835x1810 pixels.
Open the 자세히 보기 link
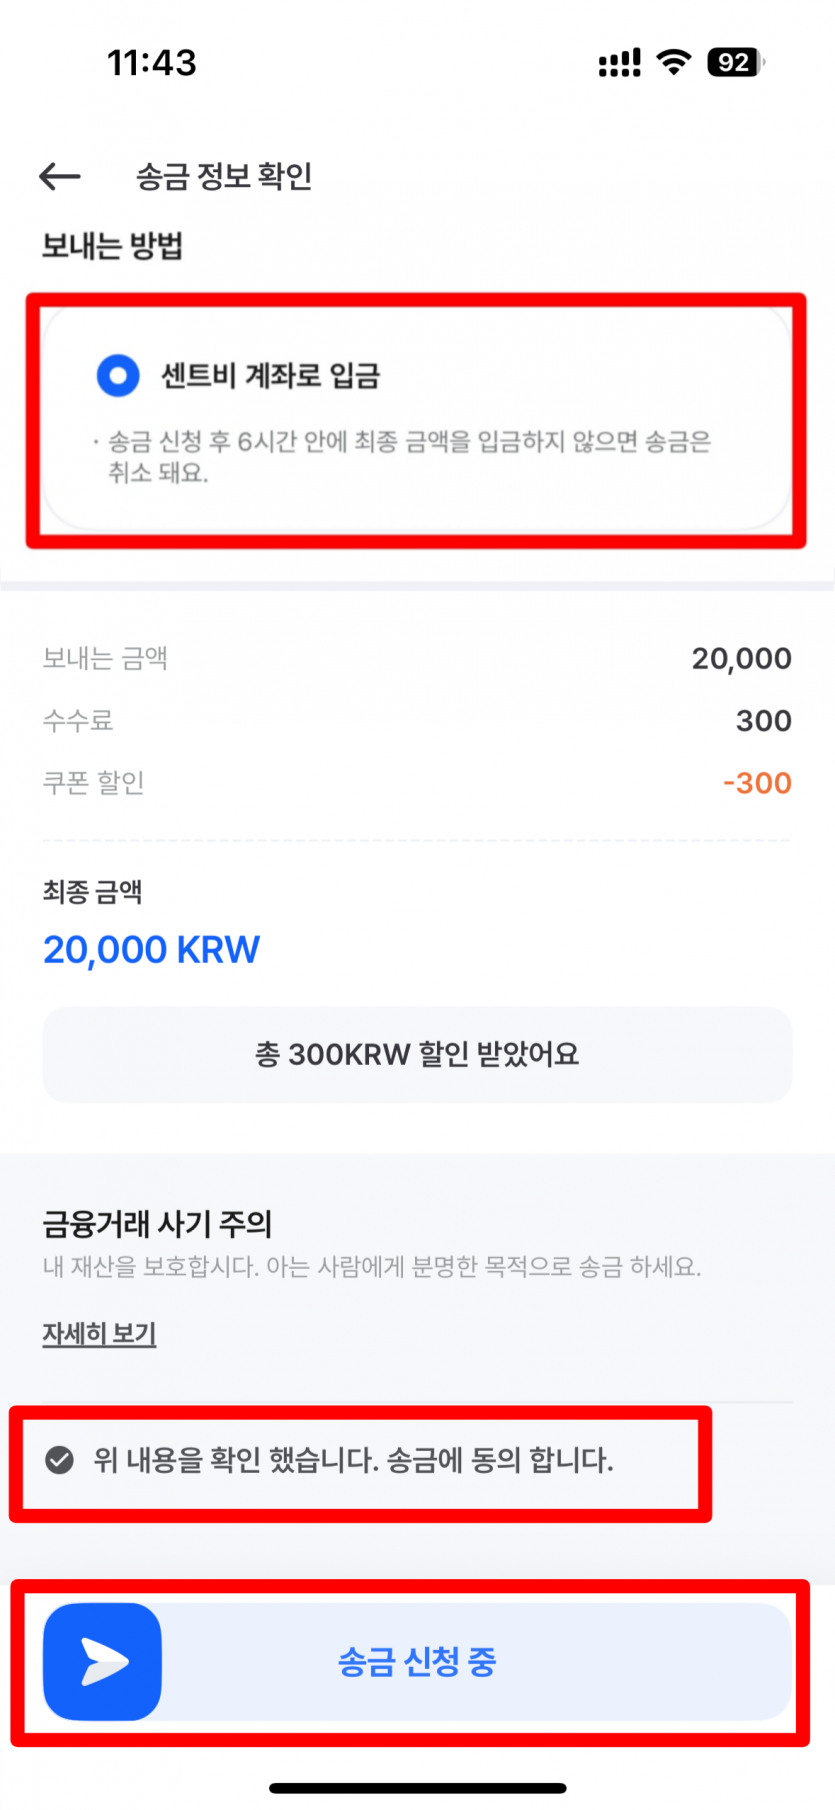(x=99, y=1333)
